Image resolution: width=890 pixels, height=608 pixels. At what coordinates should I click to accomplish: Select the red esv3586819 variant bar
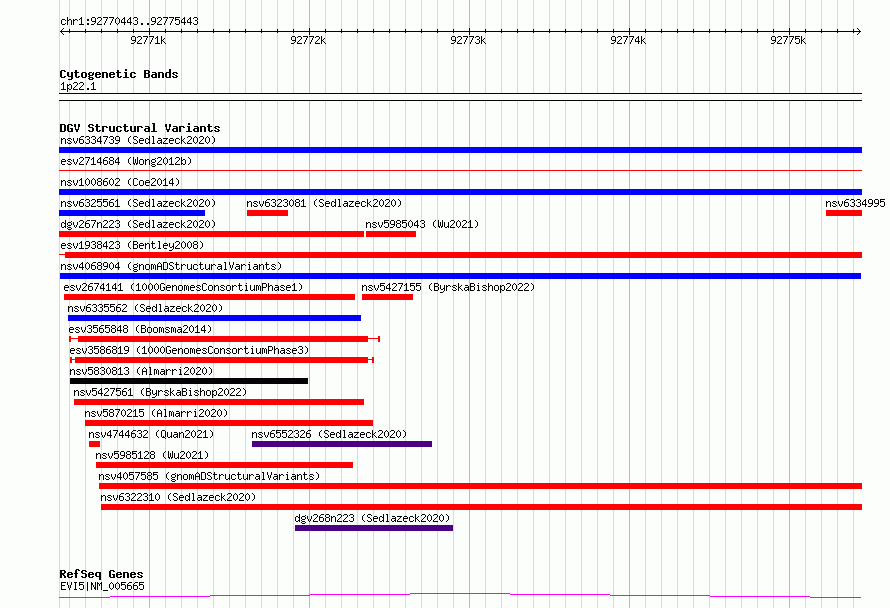click(x=222, y=360)
